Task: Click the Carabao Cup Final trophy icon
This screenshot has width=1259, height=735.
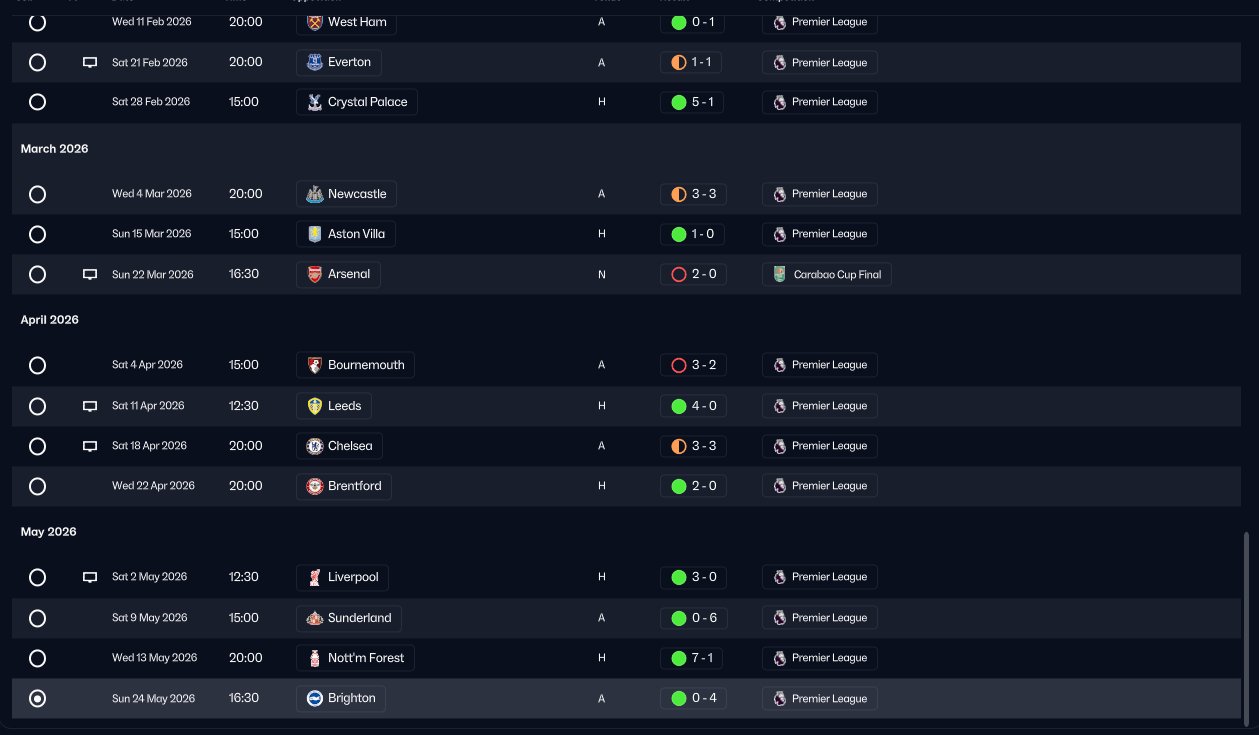Action: (x=780, y=274)
